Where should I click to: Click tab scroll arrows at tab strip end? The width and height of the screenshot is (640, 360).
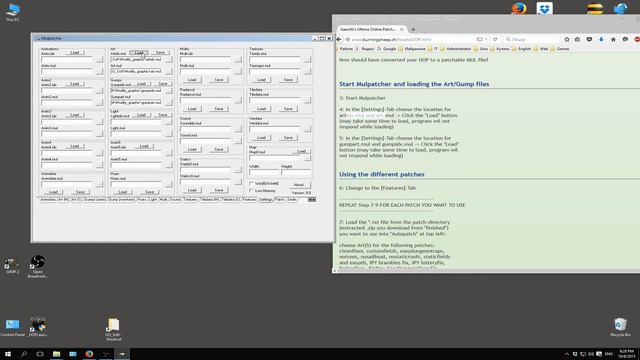click(312, 200)
